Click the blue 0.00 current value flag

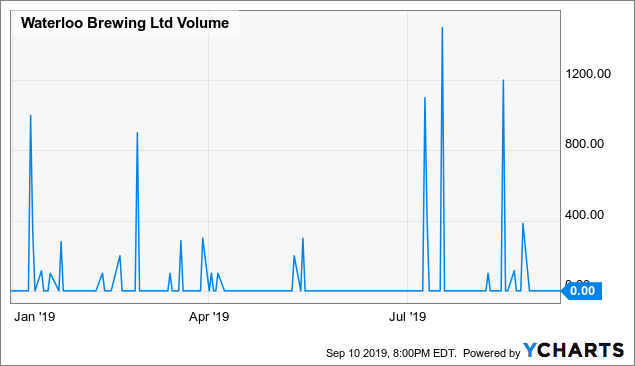point(582,291)
